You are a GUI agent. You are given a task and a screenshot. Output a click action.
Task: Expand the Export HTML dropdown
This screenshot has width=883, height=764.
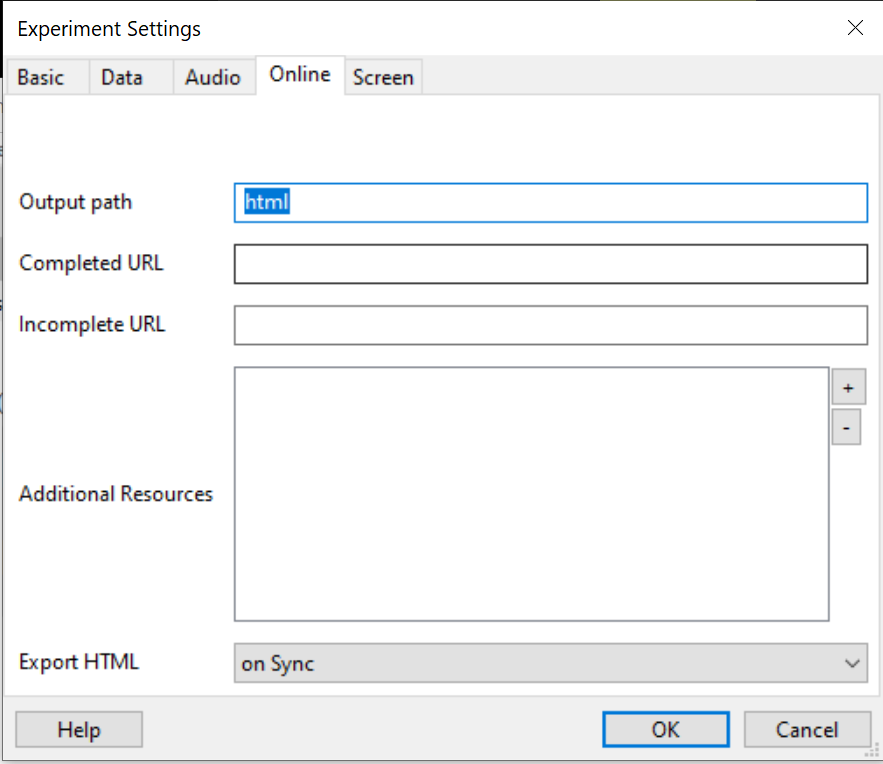[550, 663]
